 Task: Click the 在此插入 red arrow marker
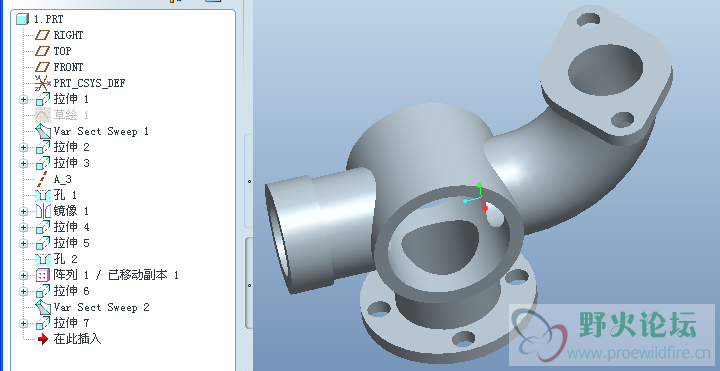(x=43, y=339)
